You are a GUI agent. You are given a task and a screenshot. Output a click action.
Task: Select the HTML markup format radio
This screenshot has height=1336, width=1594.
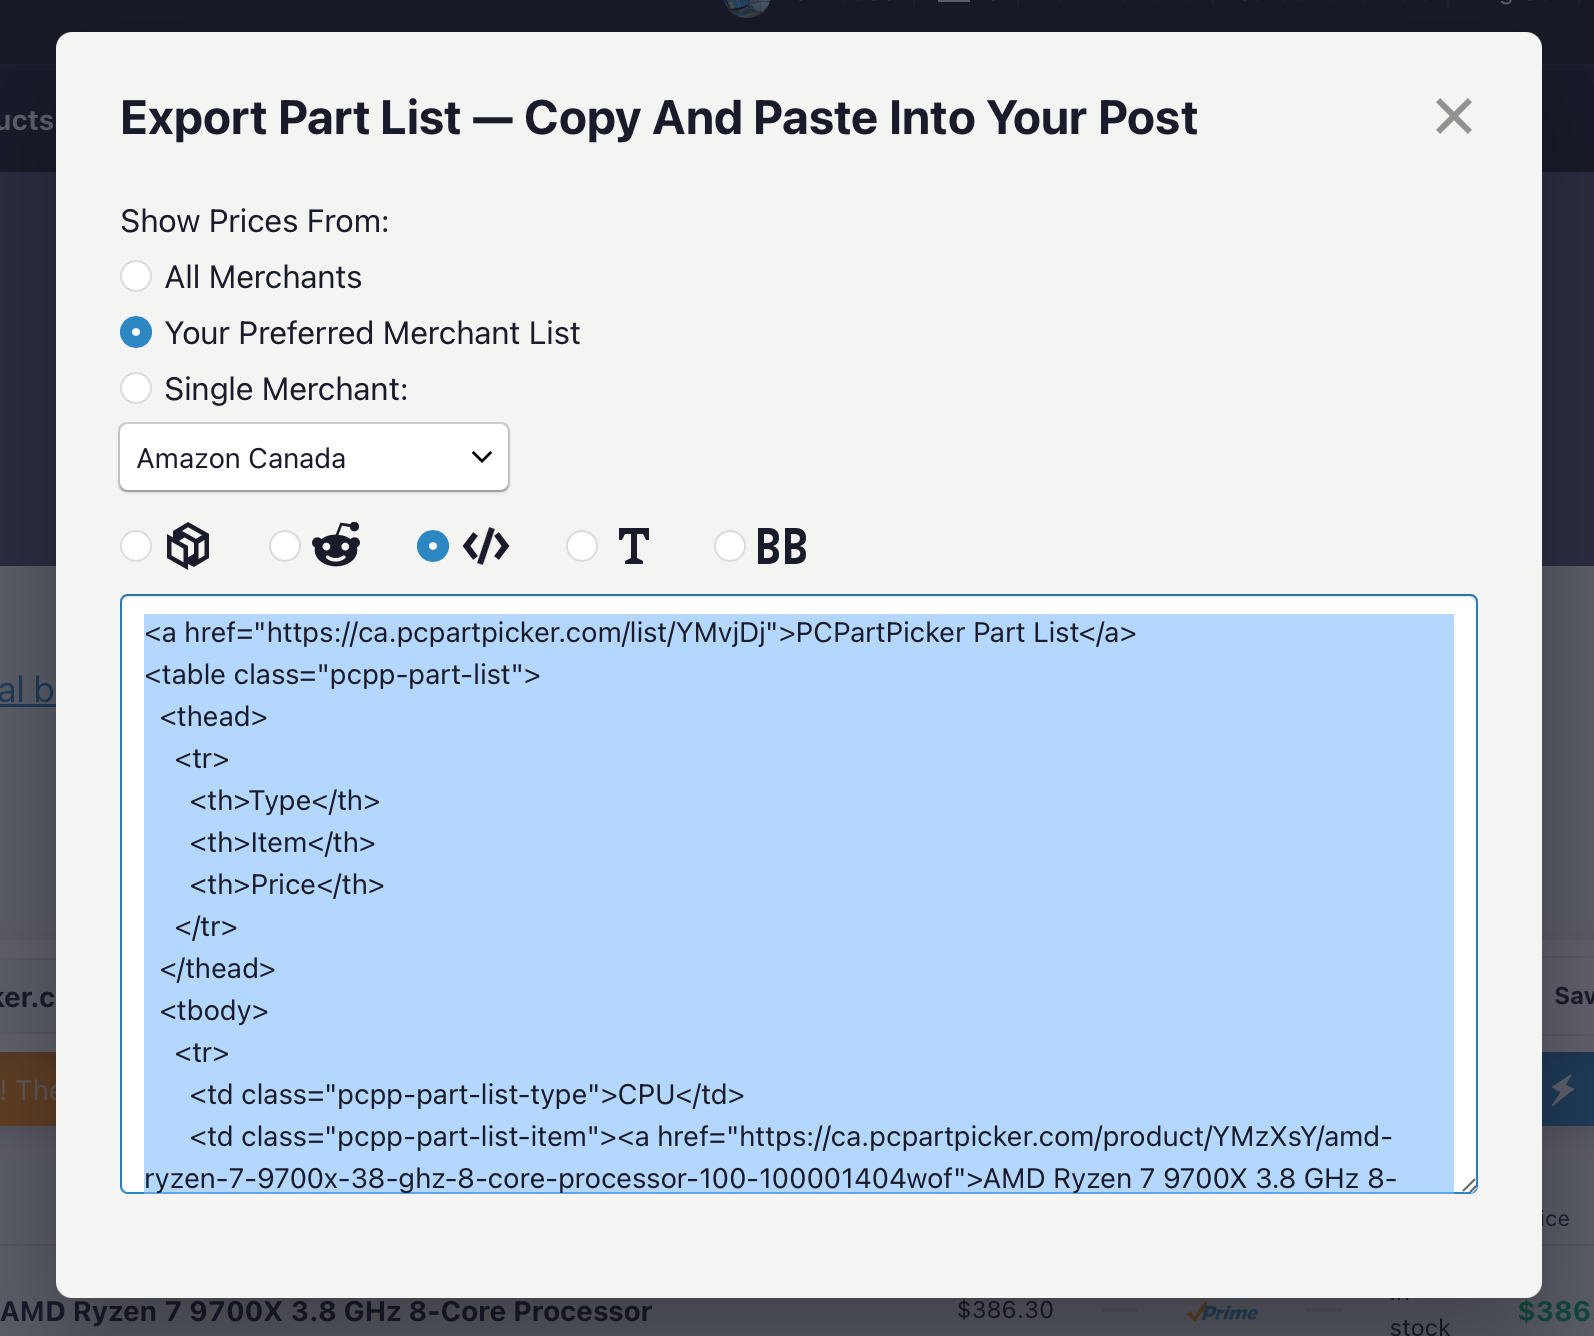click(433, 546)
